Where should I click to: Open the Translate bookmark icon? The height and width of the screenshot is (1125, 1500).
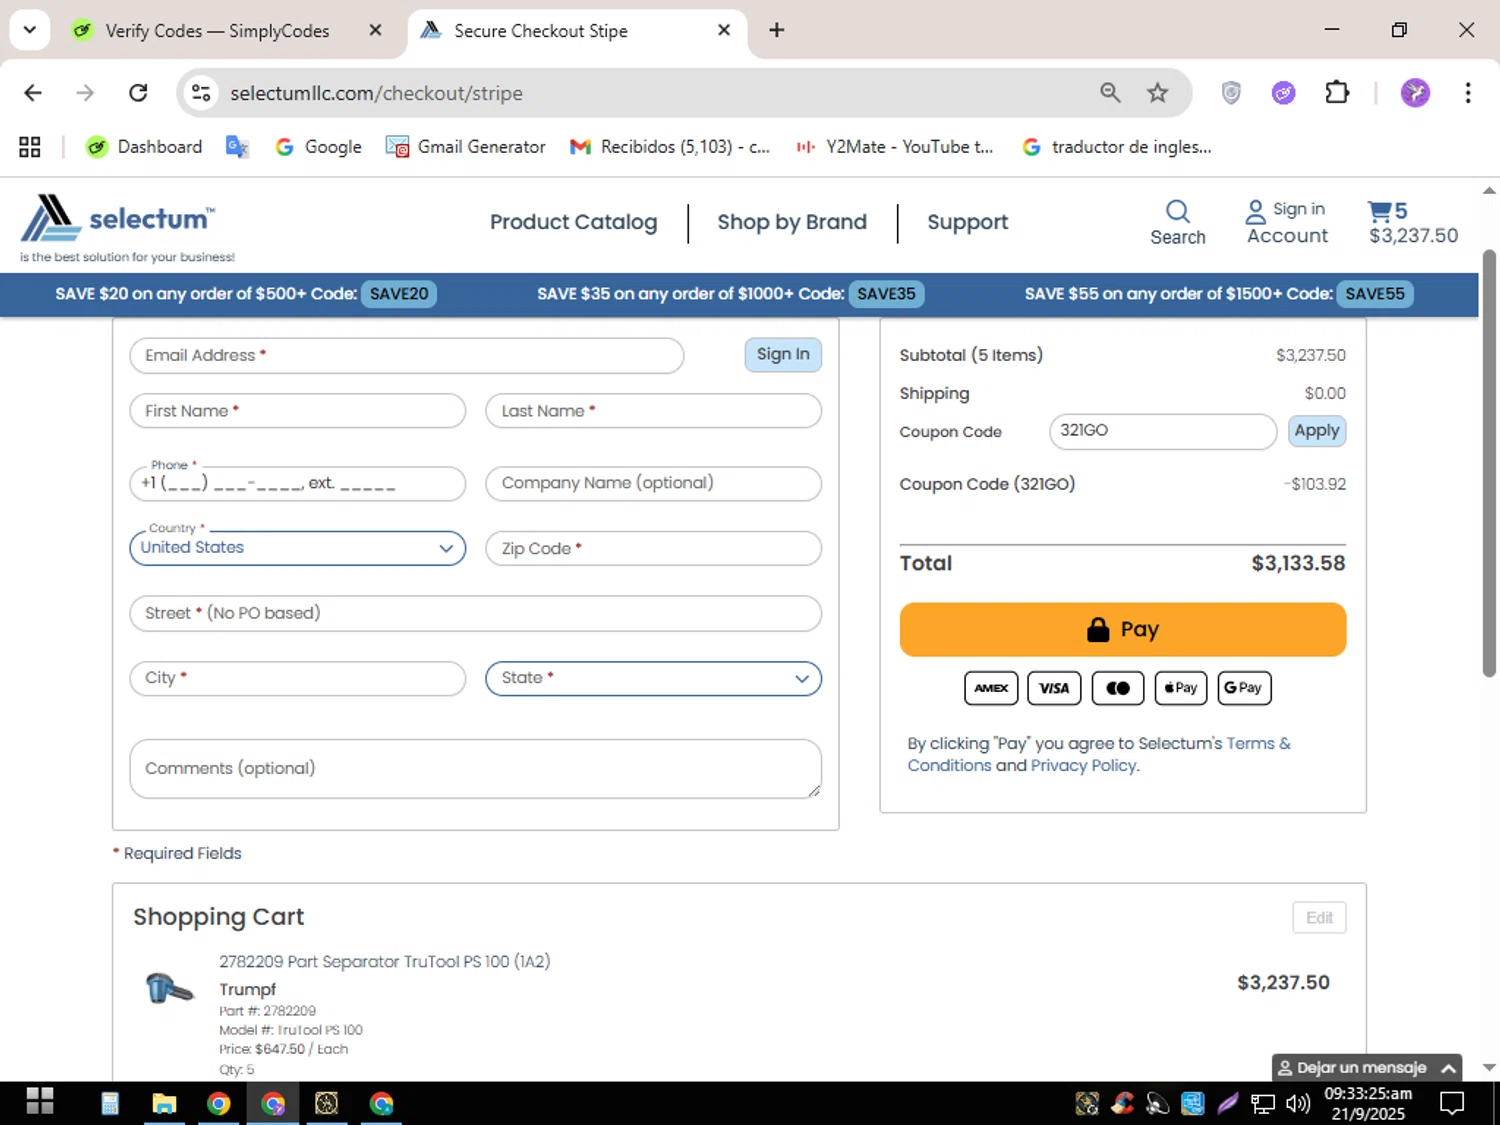pyautogui.click(x=237, y=147)
